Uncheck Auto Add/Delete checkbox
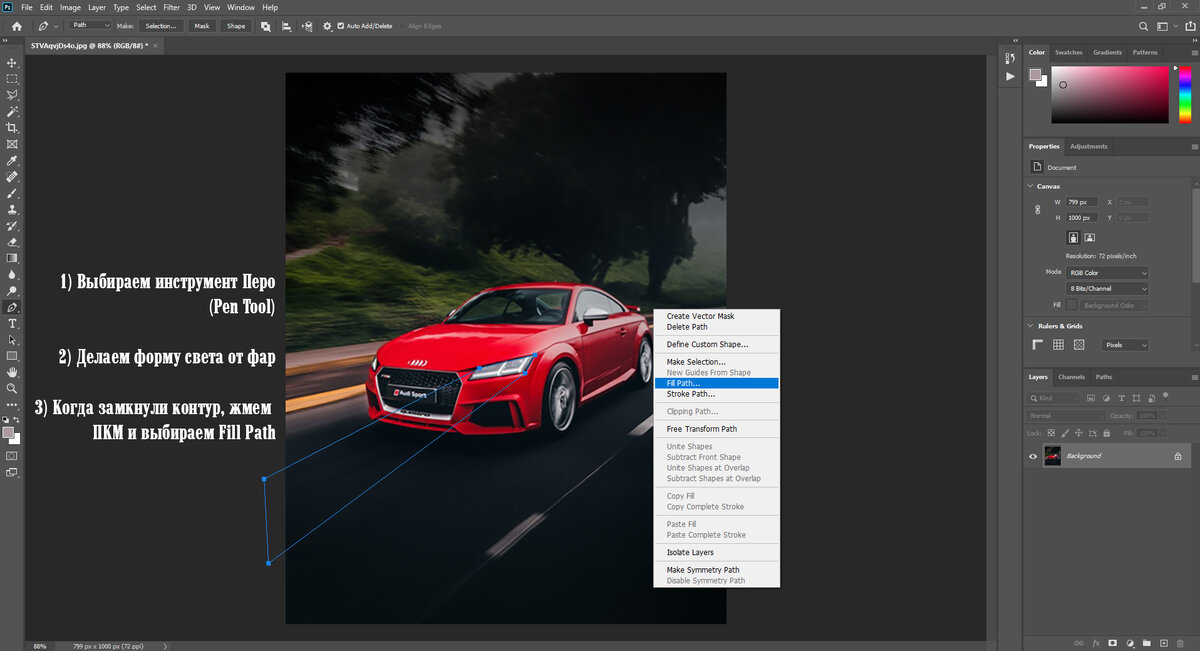This screenshot has height=651, width=1200. [x=341, y=26]
